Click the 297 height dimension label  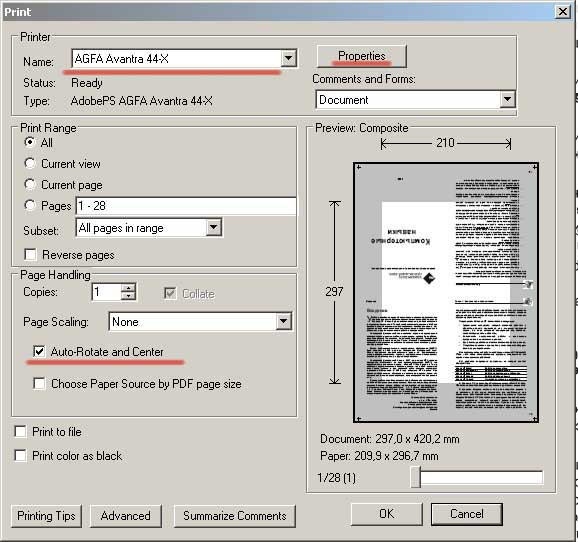click(x=334, y=292)
